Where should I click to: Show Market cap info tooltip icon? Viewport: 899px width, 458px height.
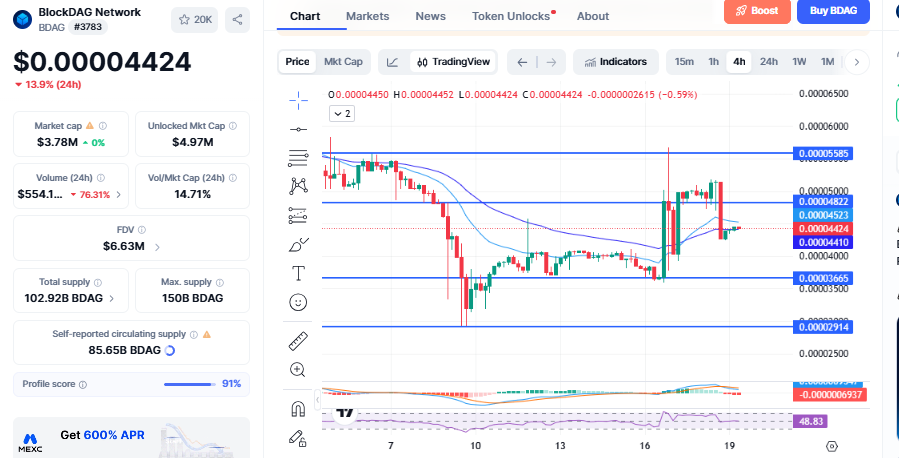pos(103,126)
